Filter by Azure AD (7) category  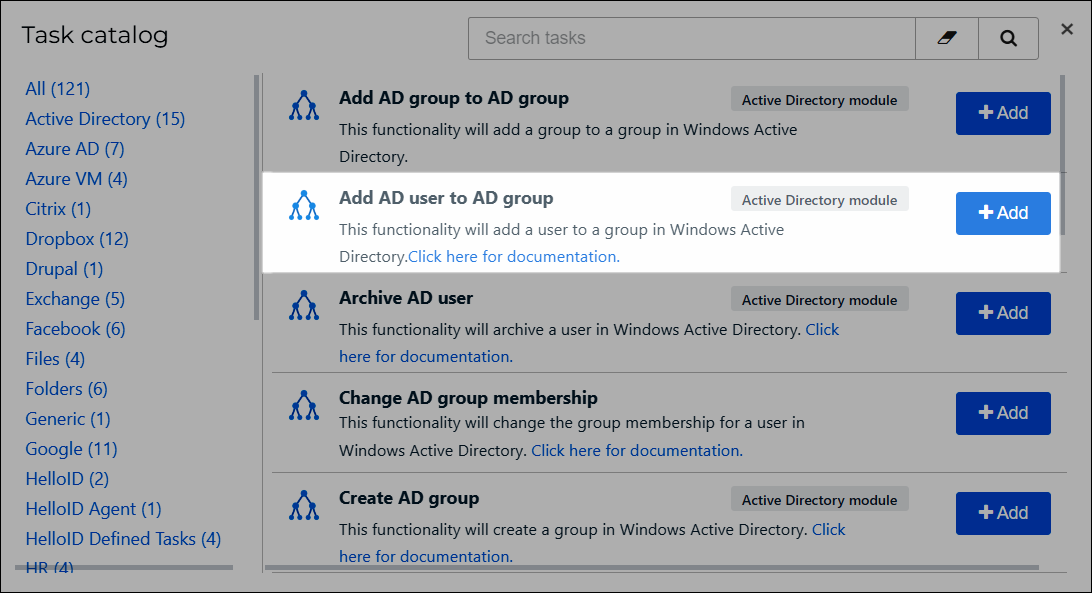coord(75,149)
